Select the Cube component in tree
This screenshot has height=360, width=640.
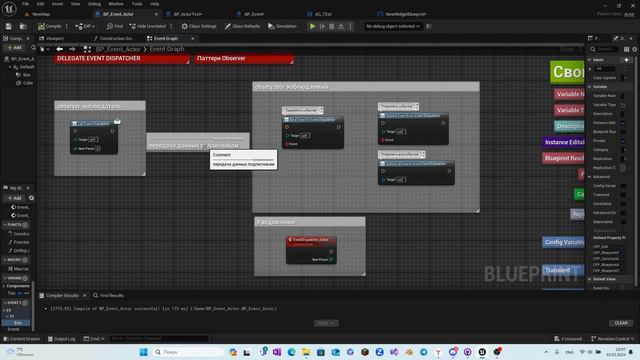point(25,83)
